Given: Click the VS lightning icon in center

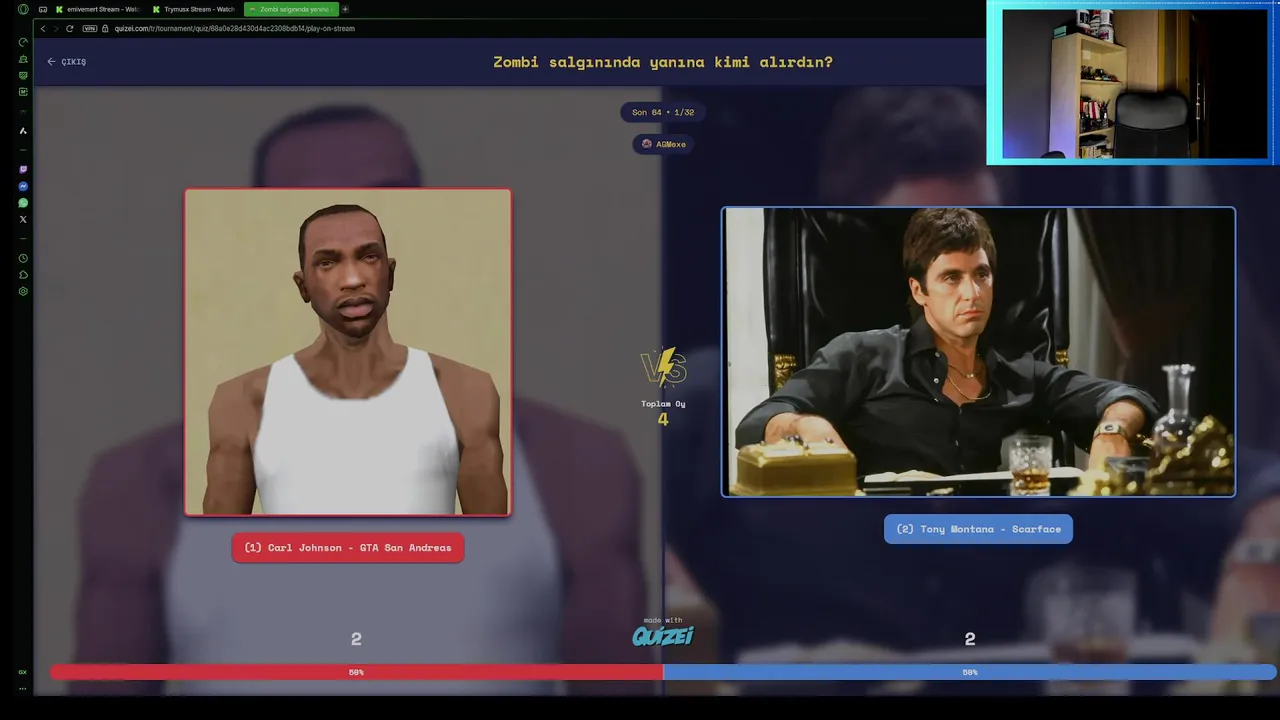Looking at the screenshot, I should coord(664,368).
